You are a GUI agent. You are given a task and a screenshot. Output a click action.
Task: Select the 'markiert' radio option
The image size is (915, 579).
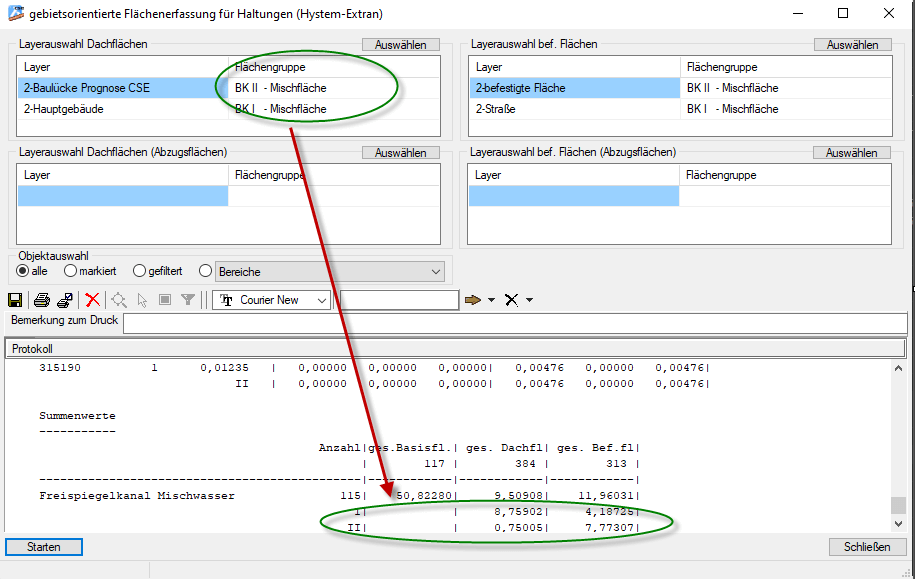[x=71, y=271]
